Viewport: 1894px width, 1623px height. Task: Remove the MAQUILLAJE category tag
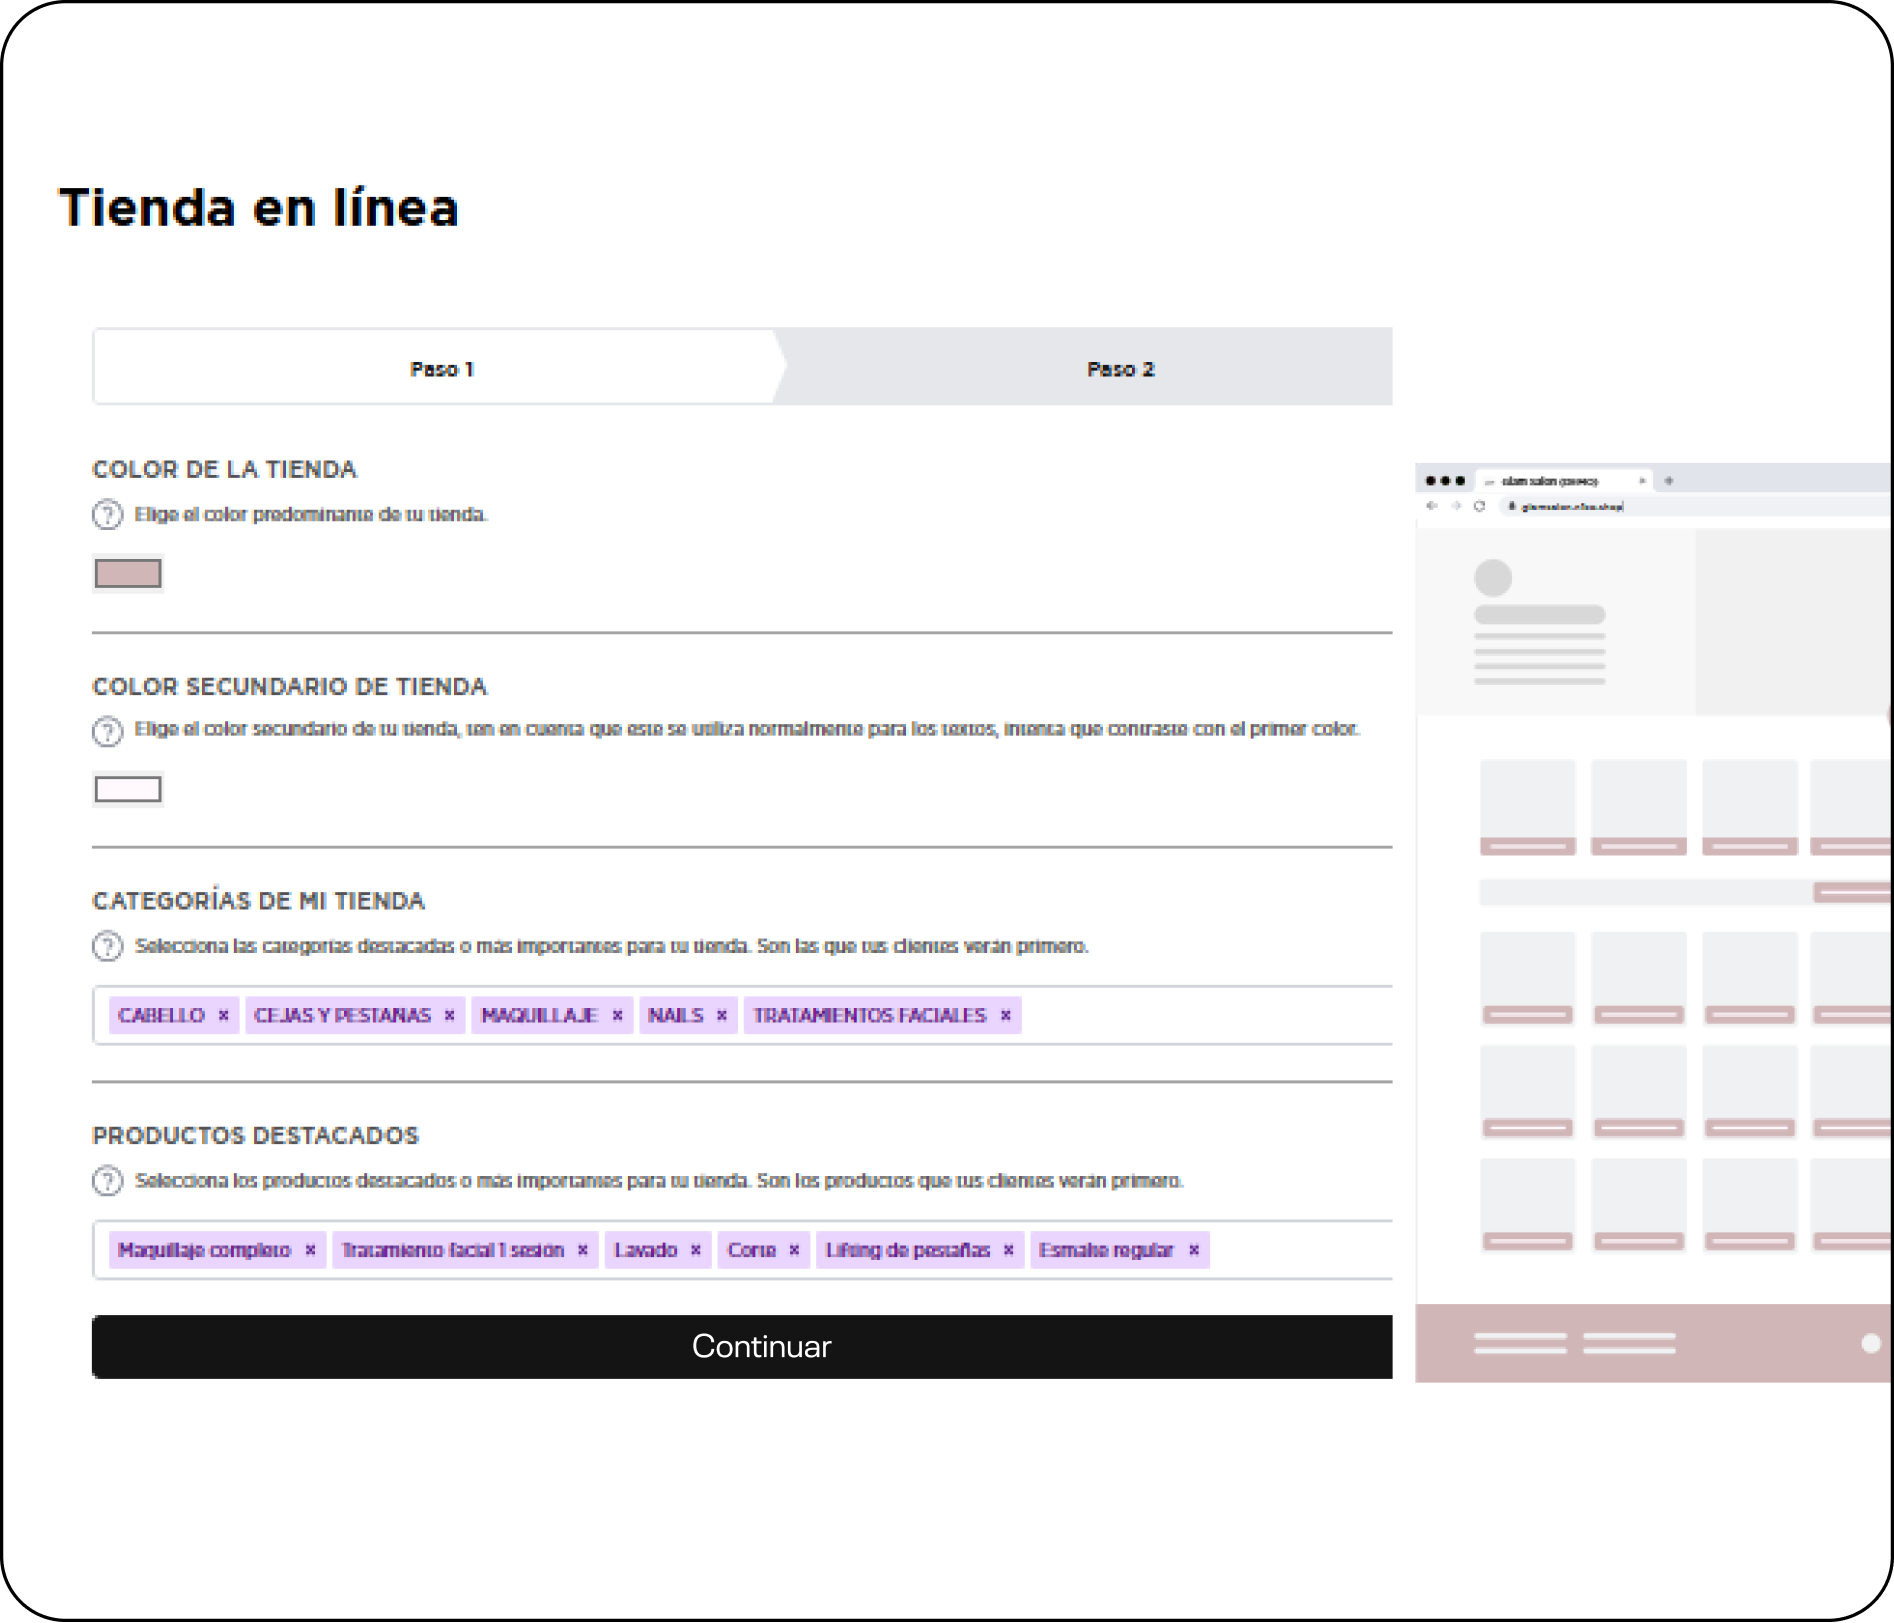tap(618, 1015)
